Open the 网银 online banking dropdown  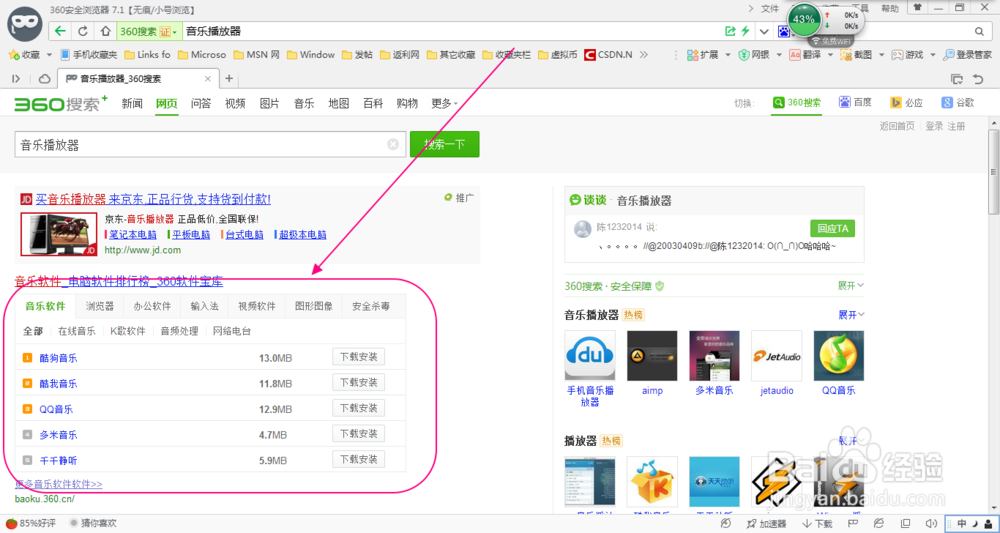click(x=760, y=55)
